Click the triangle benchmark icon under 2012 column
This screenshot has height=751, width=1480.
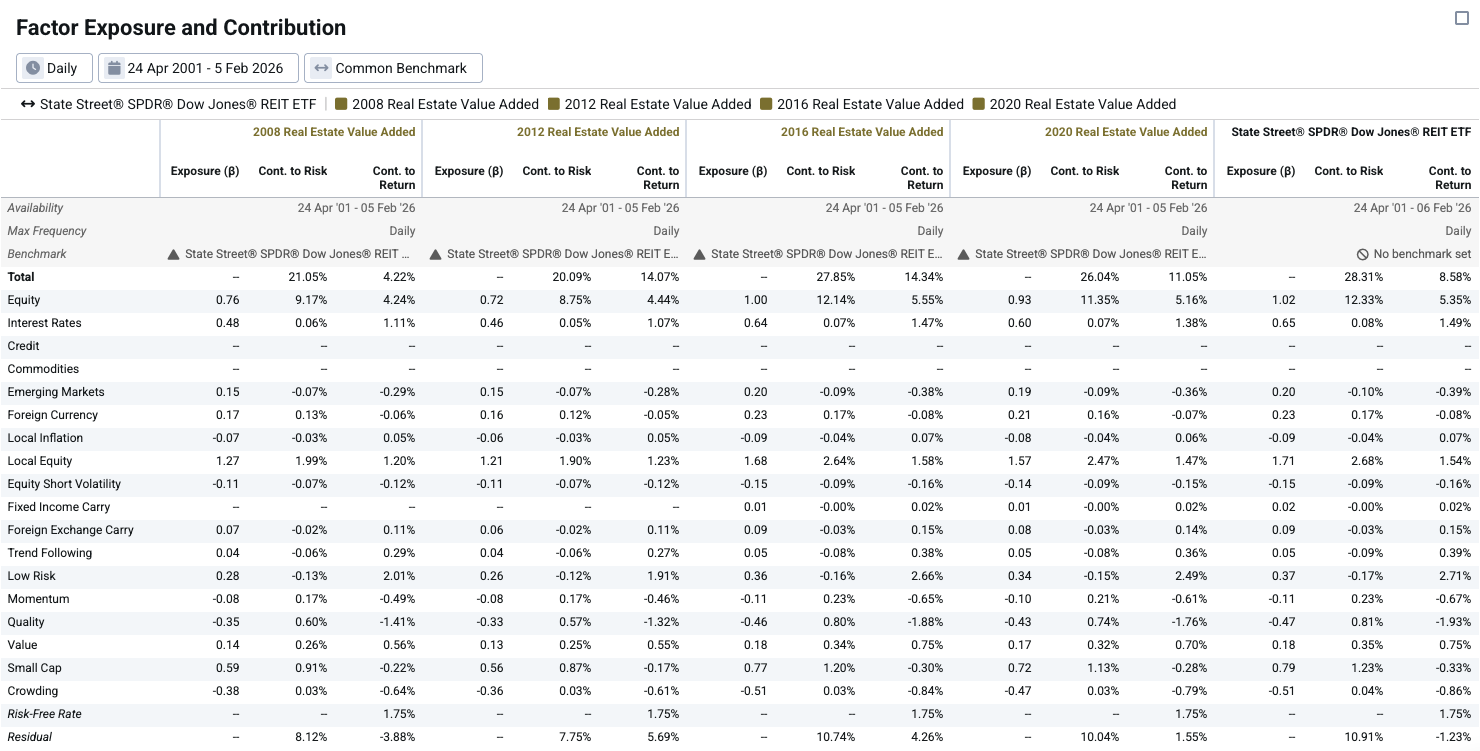click(436, 254)
